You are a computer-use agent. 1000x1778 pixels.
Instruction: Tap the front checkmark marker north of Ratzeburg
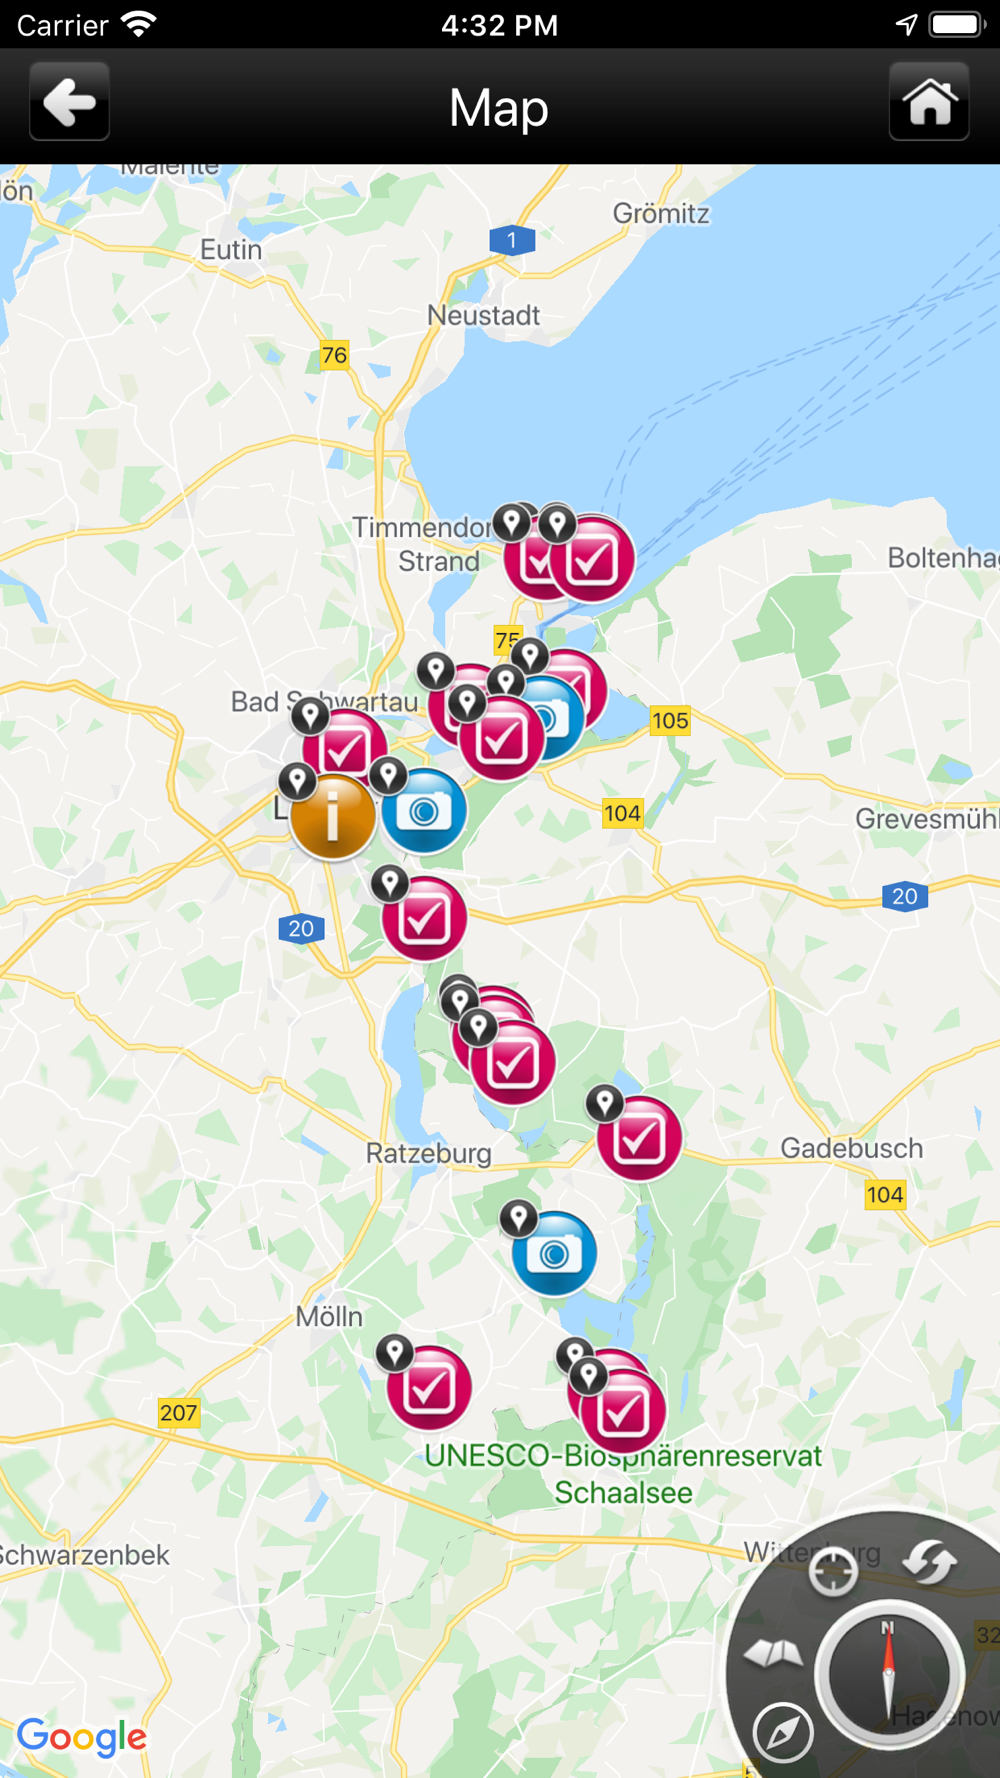point(513,1062)
